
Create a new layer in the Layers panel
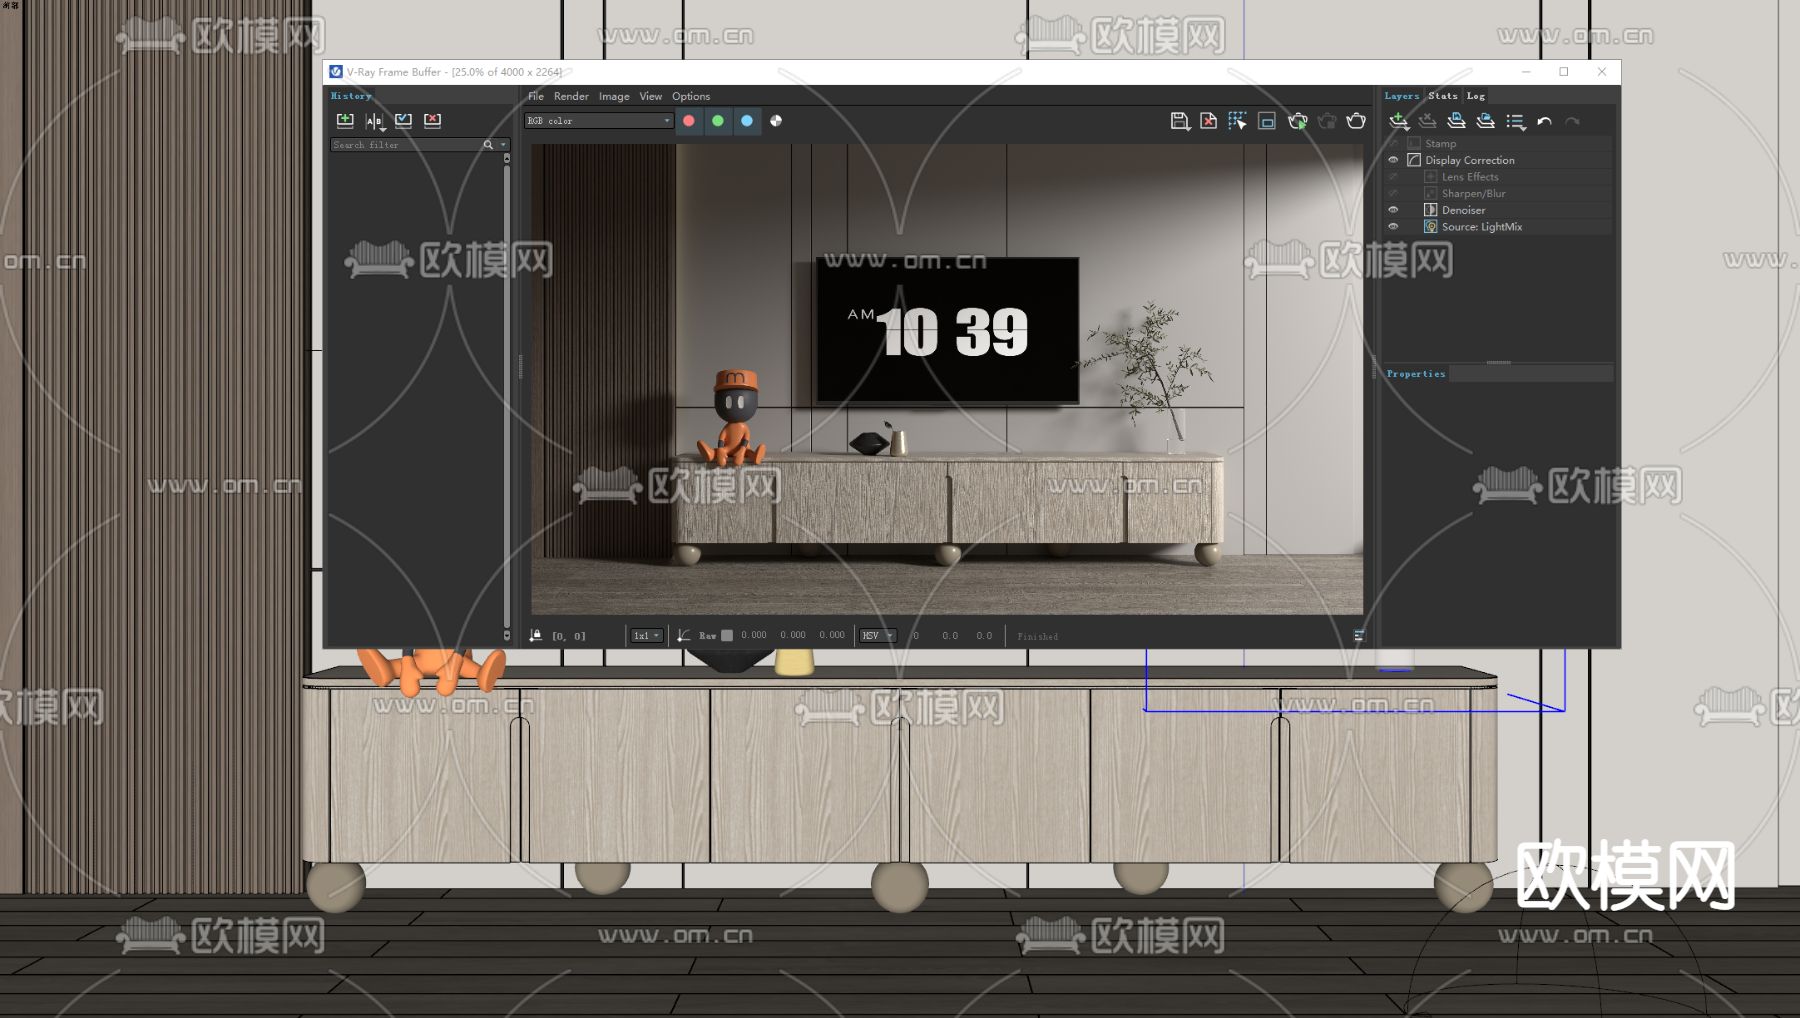click(x=1400, y=120)
